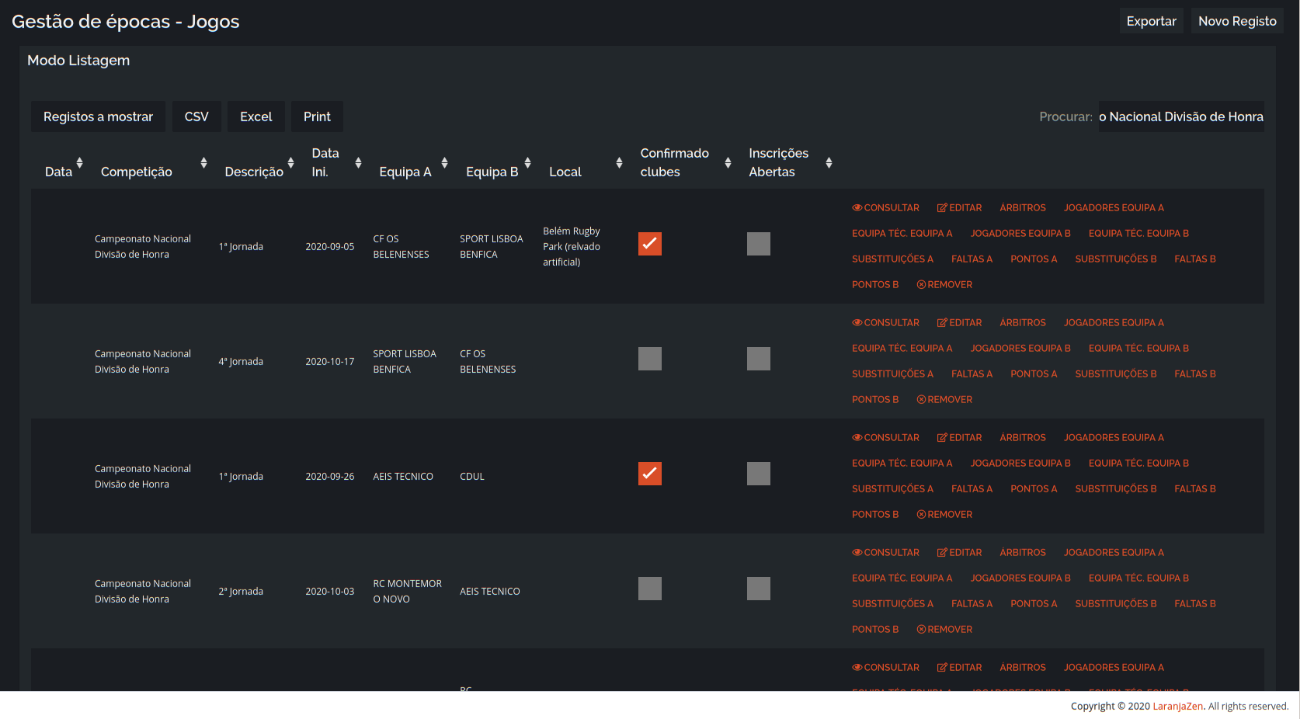This screenshot has width=1300, height=719.
Task: Edit the 1ª Jornada CF OS BELENENSES game
Action: click(959, 208)
